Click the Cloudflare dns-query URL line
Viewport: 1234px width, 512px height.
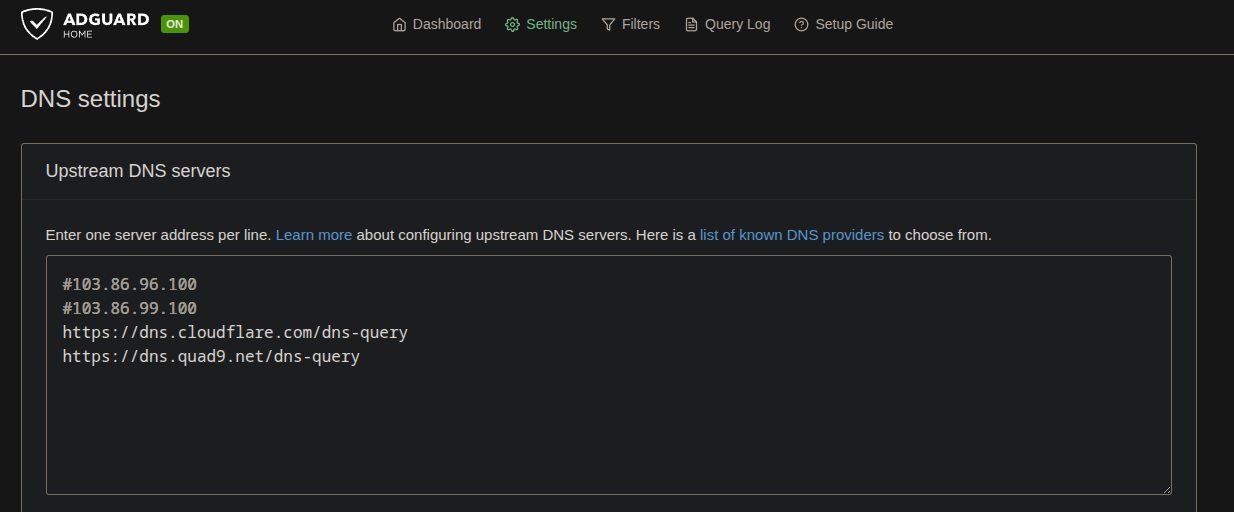point(235,332)
